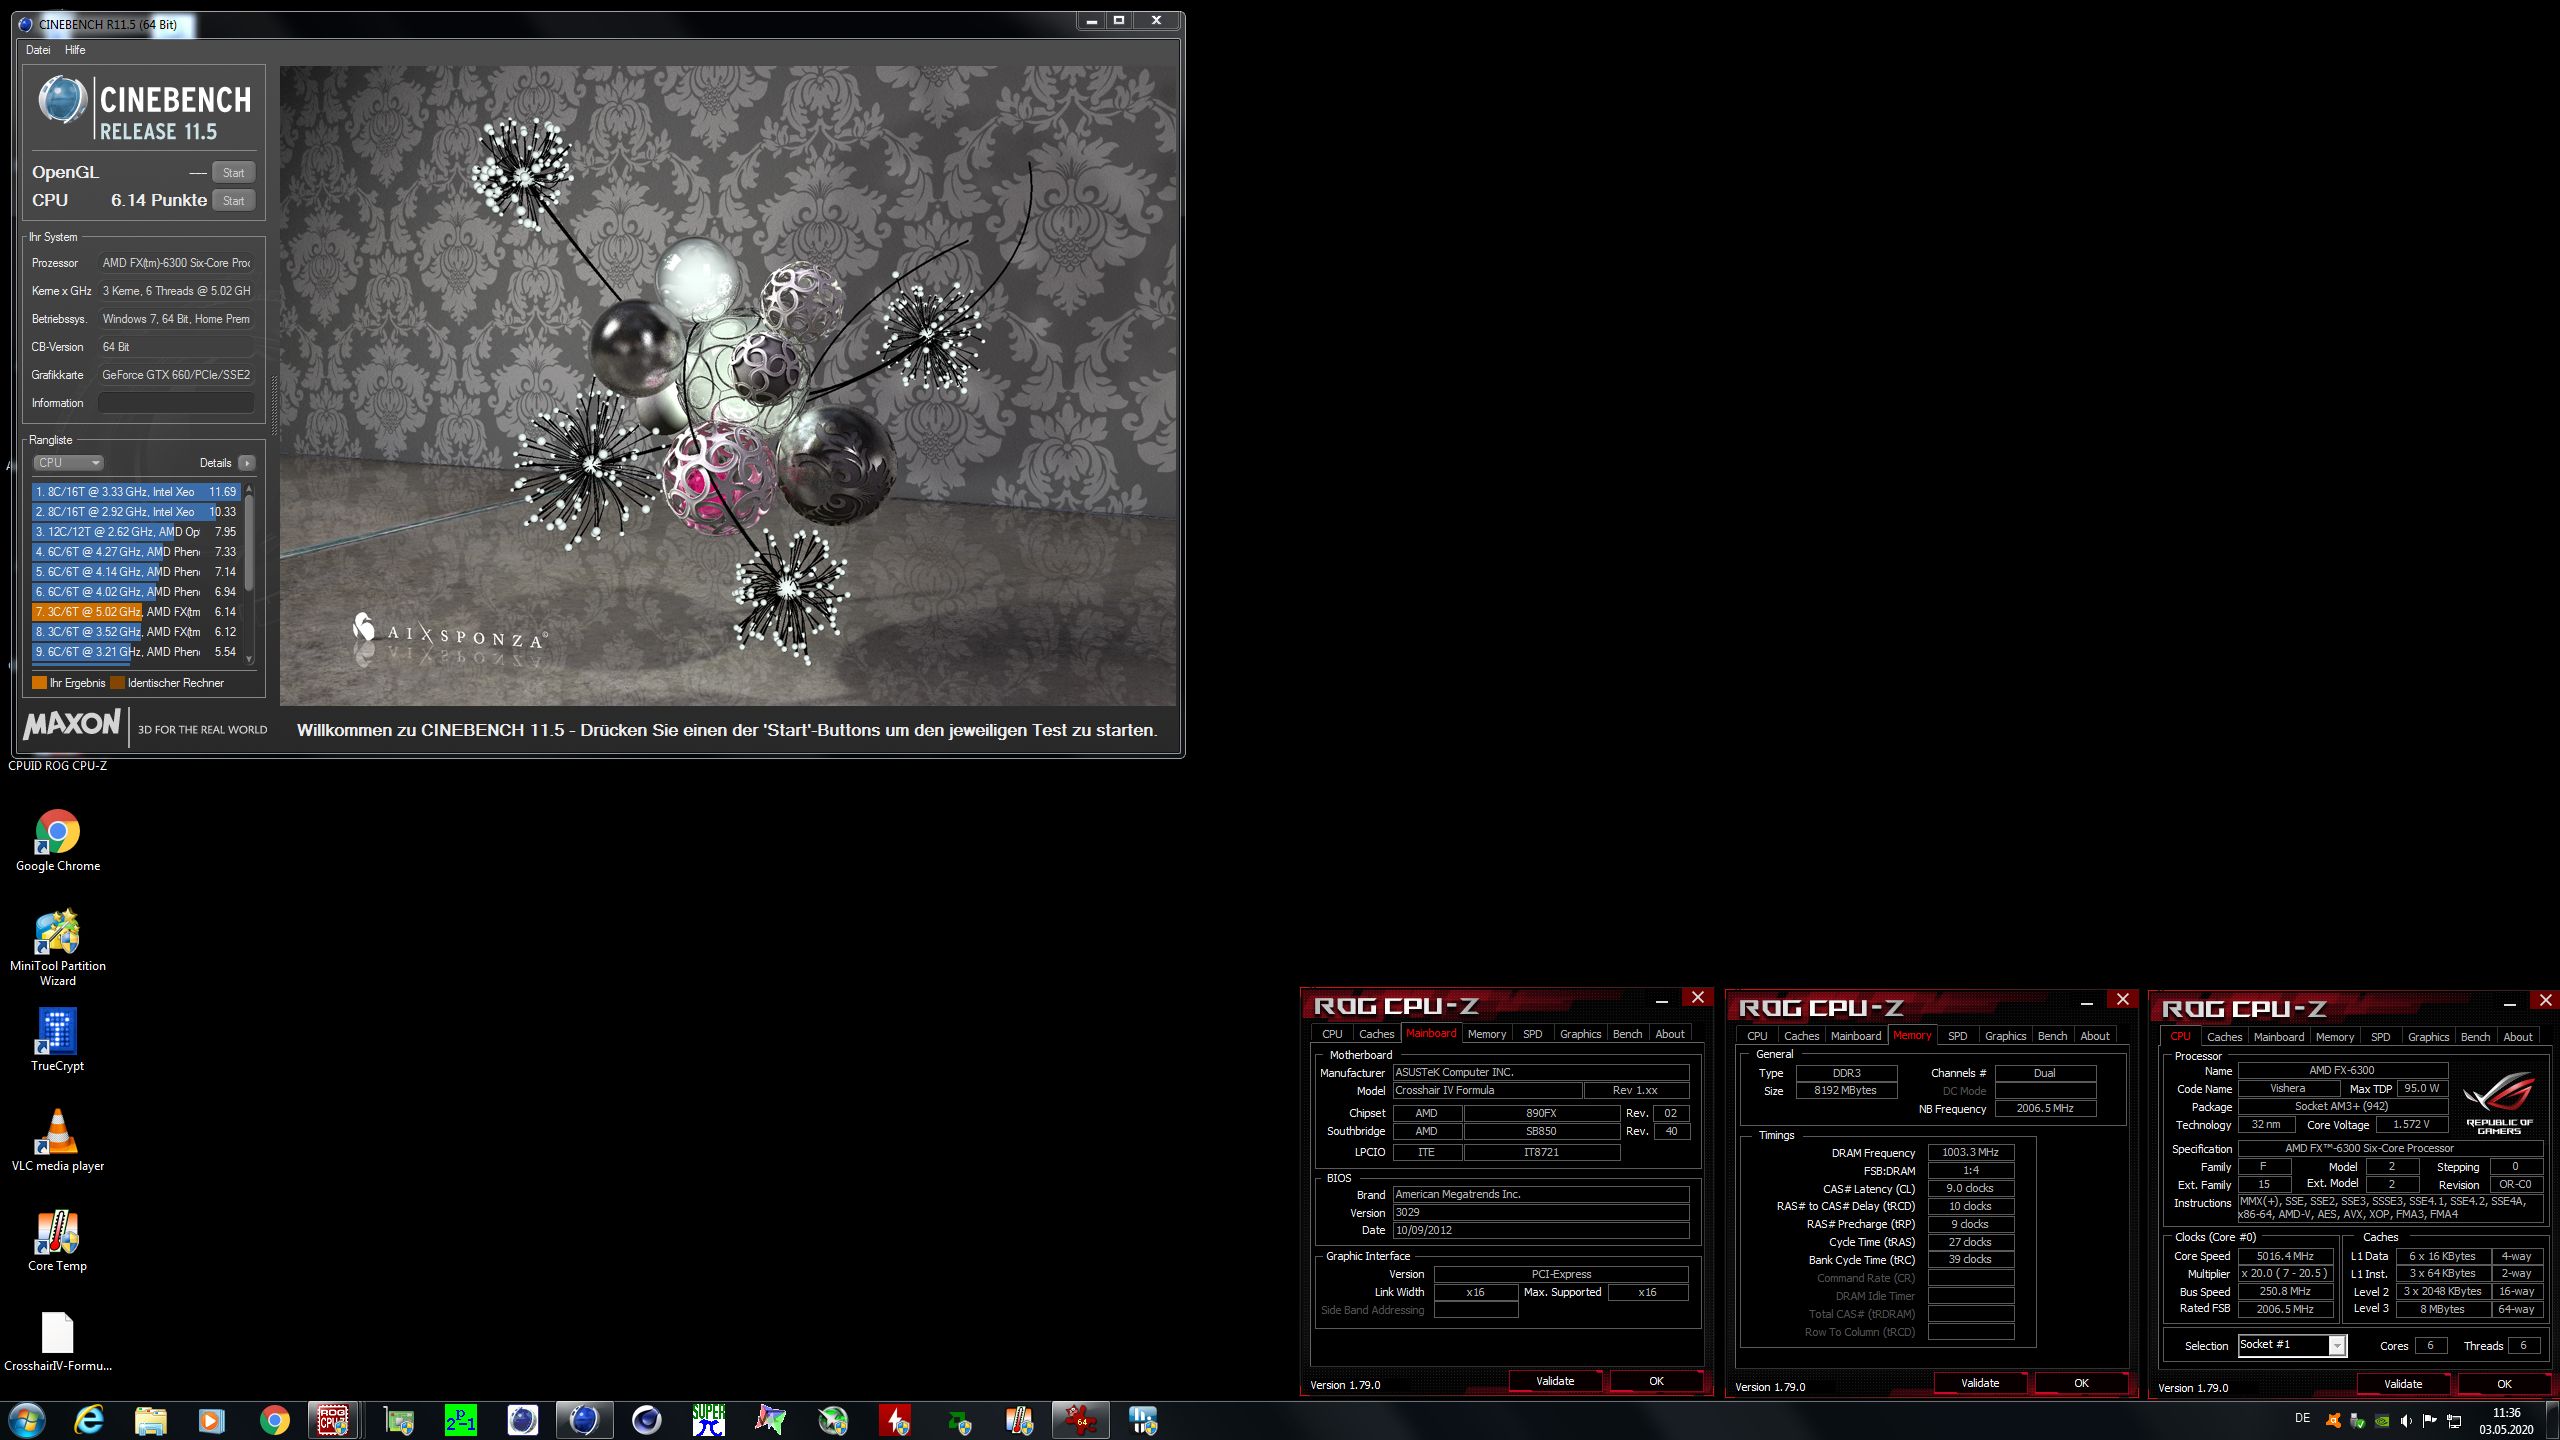Select Memory tab in rightmost CPU-Z window
This screenshot has width=2560, height=1440.
click(x=2335, y=1037)
